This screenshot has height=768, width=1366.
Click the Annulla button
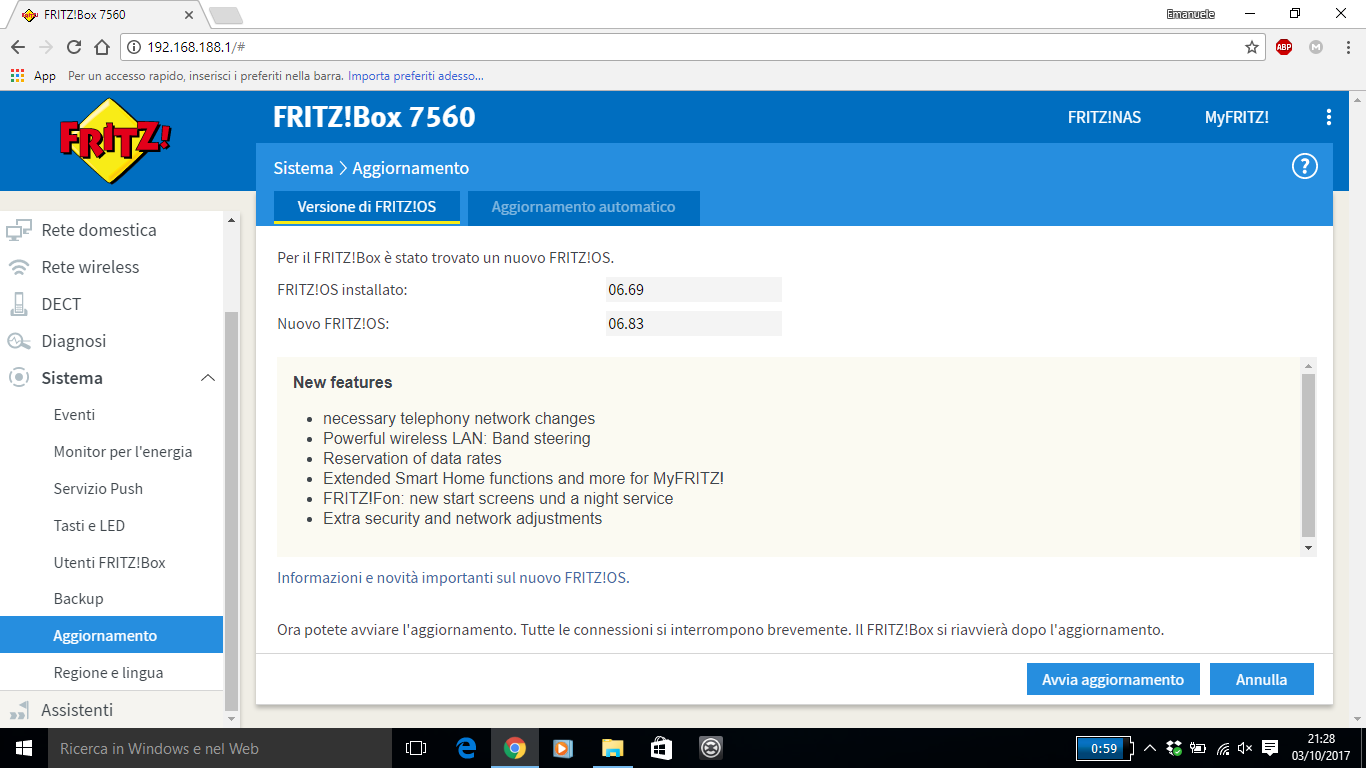pyautogui.click(x=1262, y=679)
